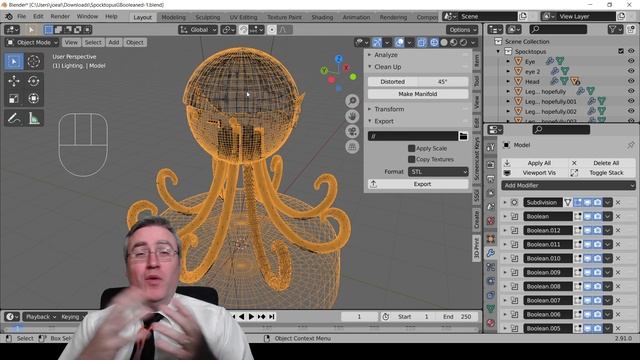Switch to the Modeling workspace tab

click(x=173, y=18)
